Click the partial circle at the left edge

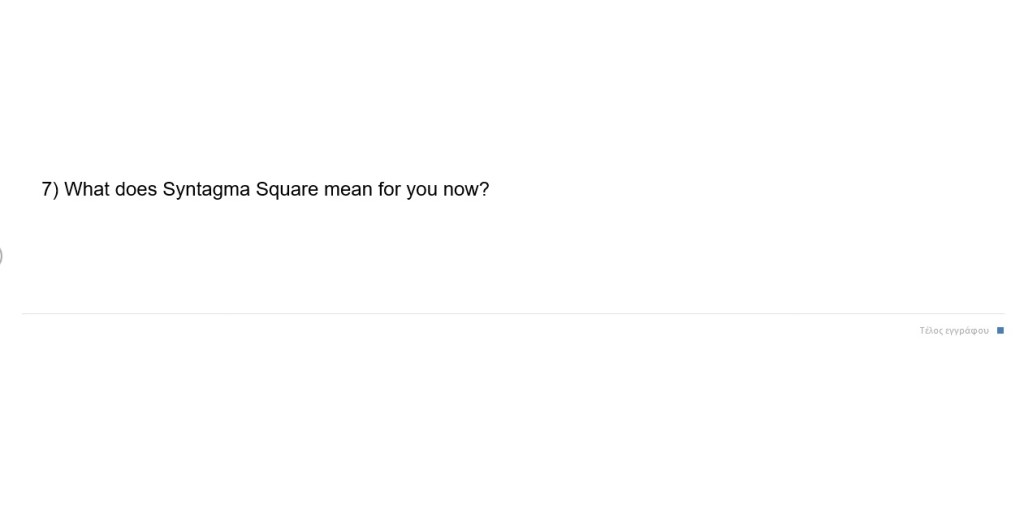point(1,255)
